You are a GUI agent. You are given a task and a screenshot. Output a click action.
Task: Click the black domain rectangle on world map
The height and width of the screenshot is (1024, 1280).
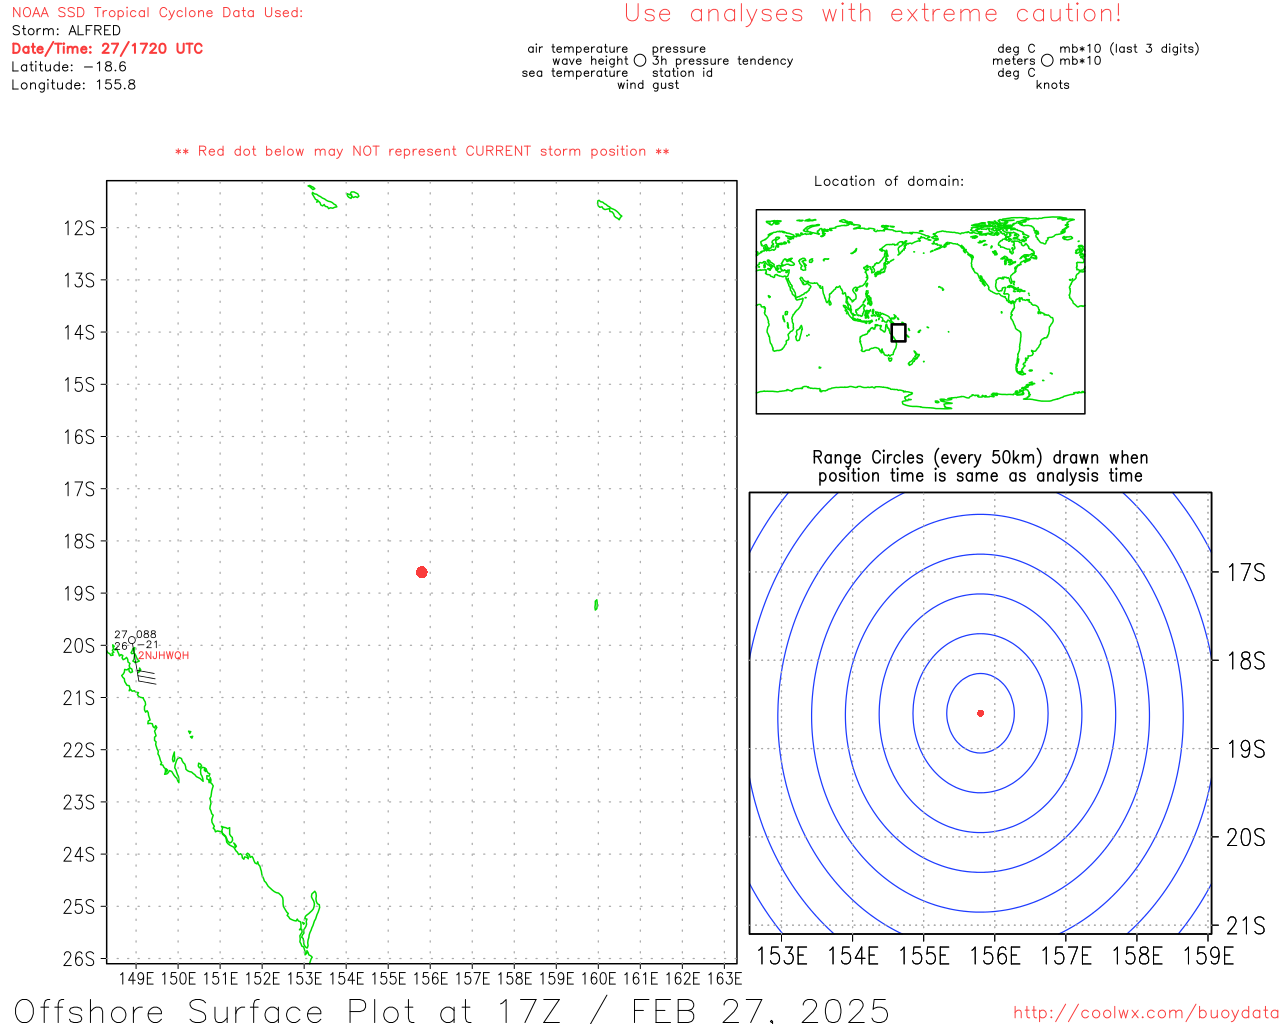coord(898,332)
